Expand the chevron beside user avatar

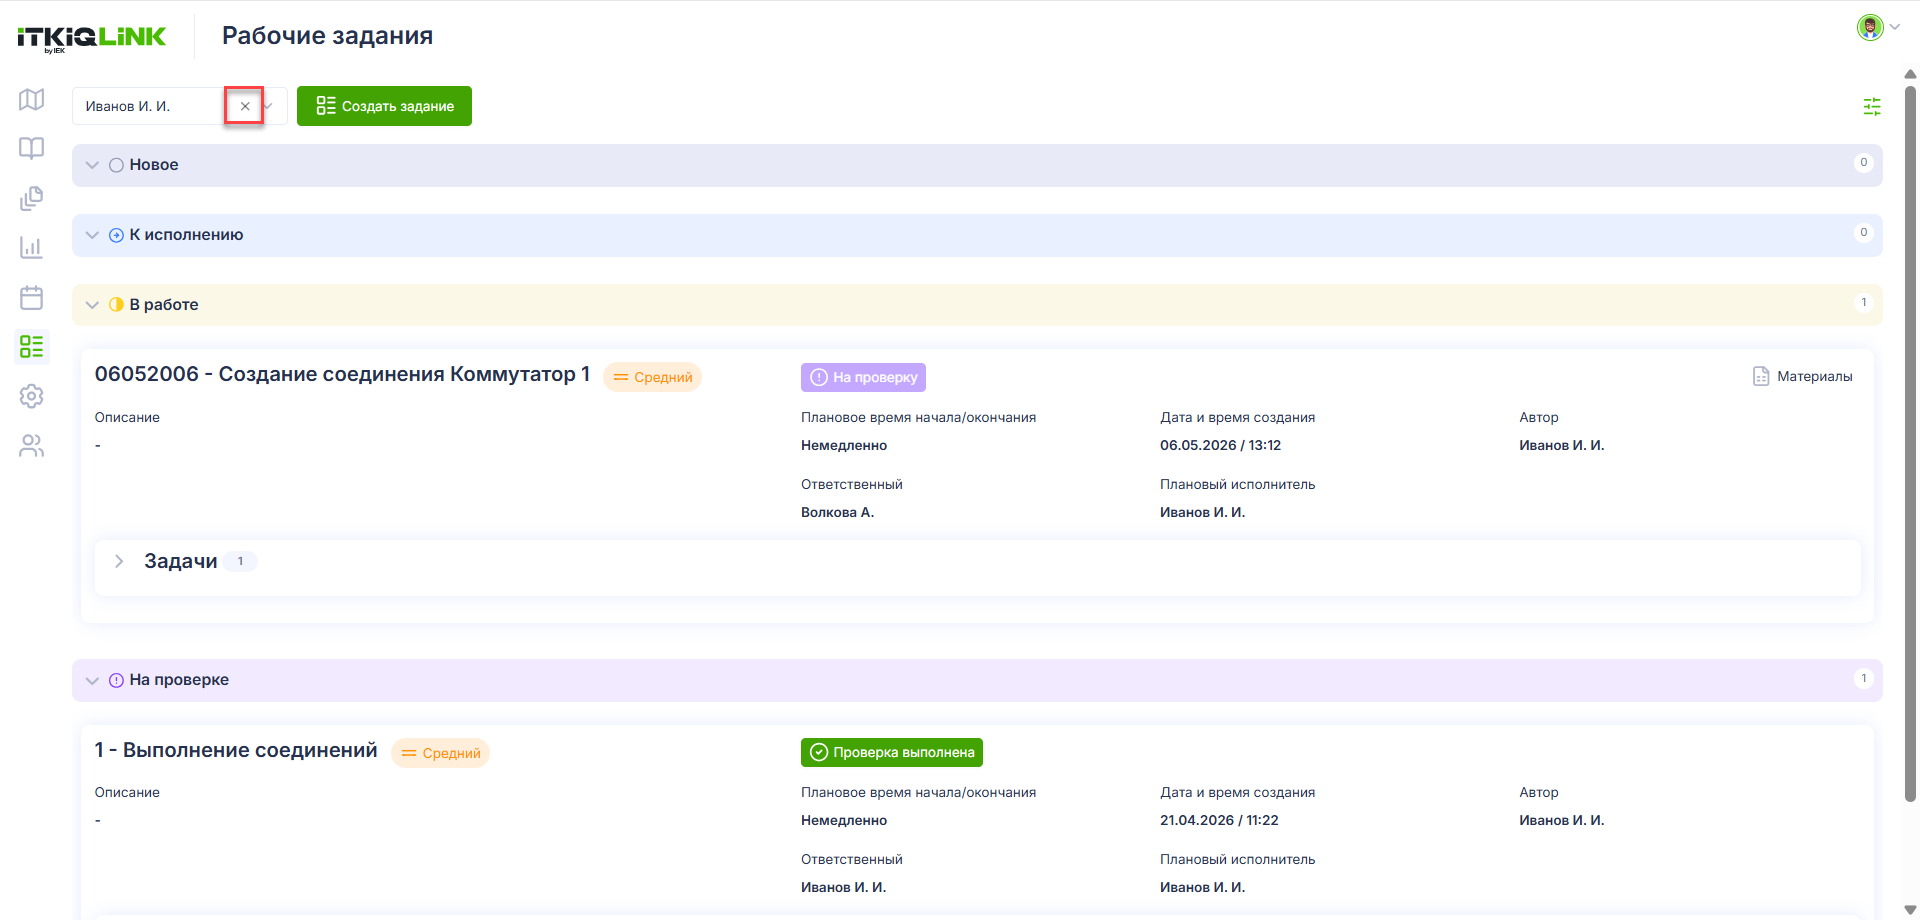[1894, 27]
